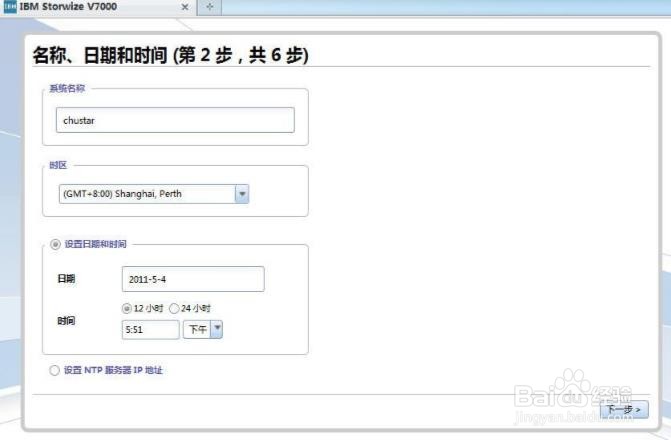
Task: Choose the 24 小时 time format
Action: point(174,308)
